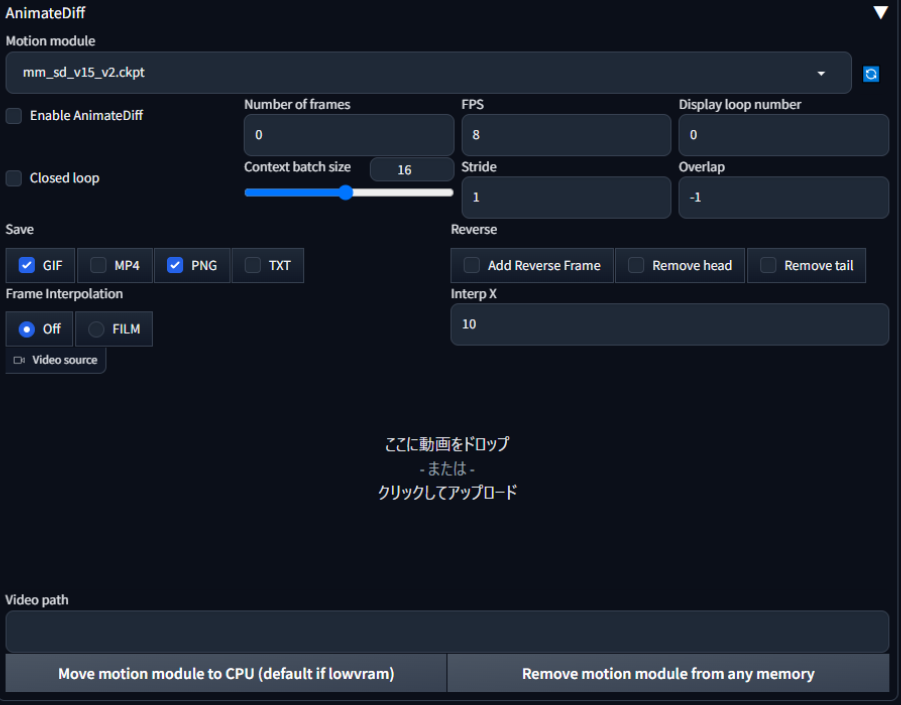Click the Video source camera icon
The height and width of the screenshot is (705, 901).
click(19, 360)
